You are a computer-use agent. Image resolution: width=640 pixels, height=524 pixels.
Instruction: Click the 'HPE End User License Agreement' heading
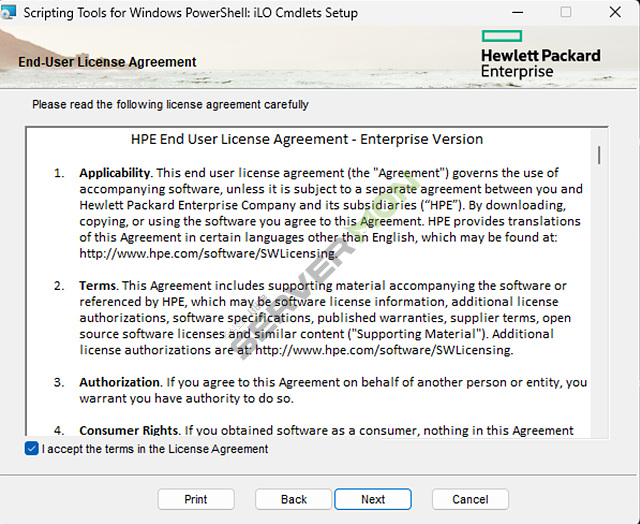tap(307, 139)
